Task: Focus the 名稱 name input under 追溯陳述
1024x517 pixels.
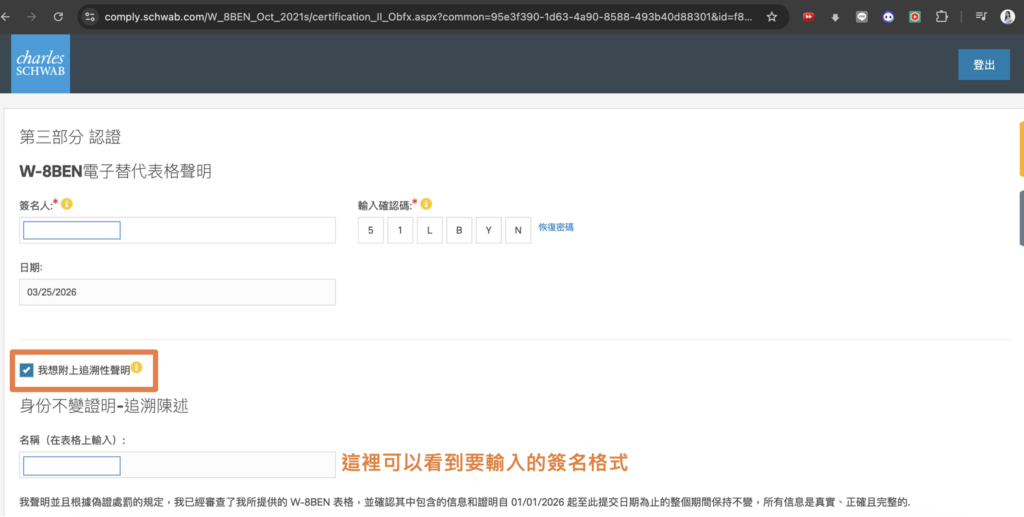Action: pos(72,465)
